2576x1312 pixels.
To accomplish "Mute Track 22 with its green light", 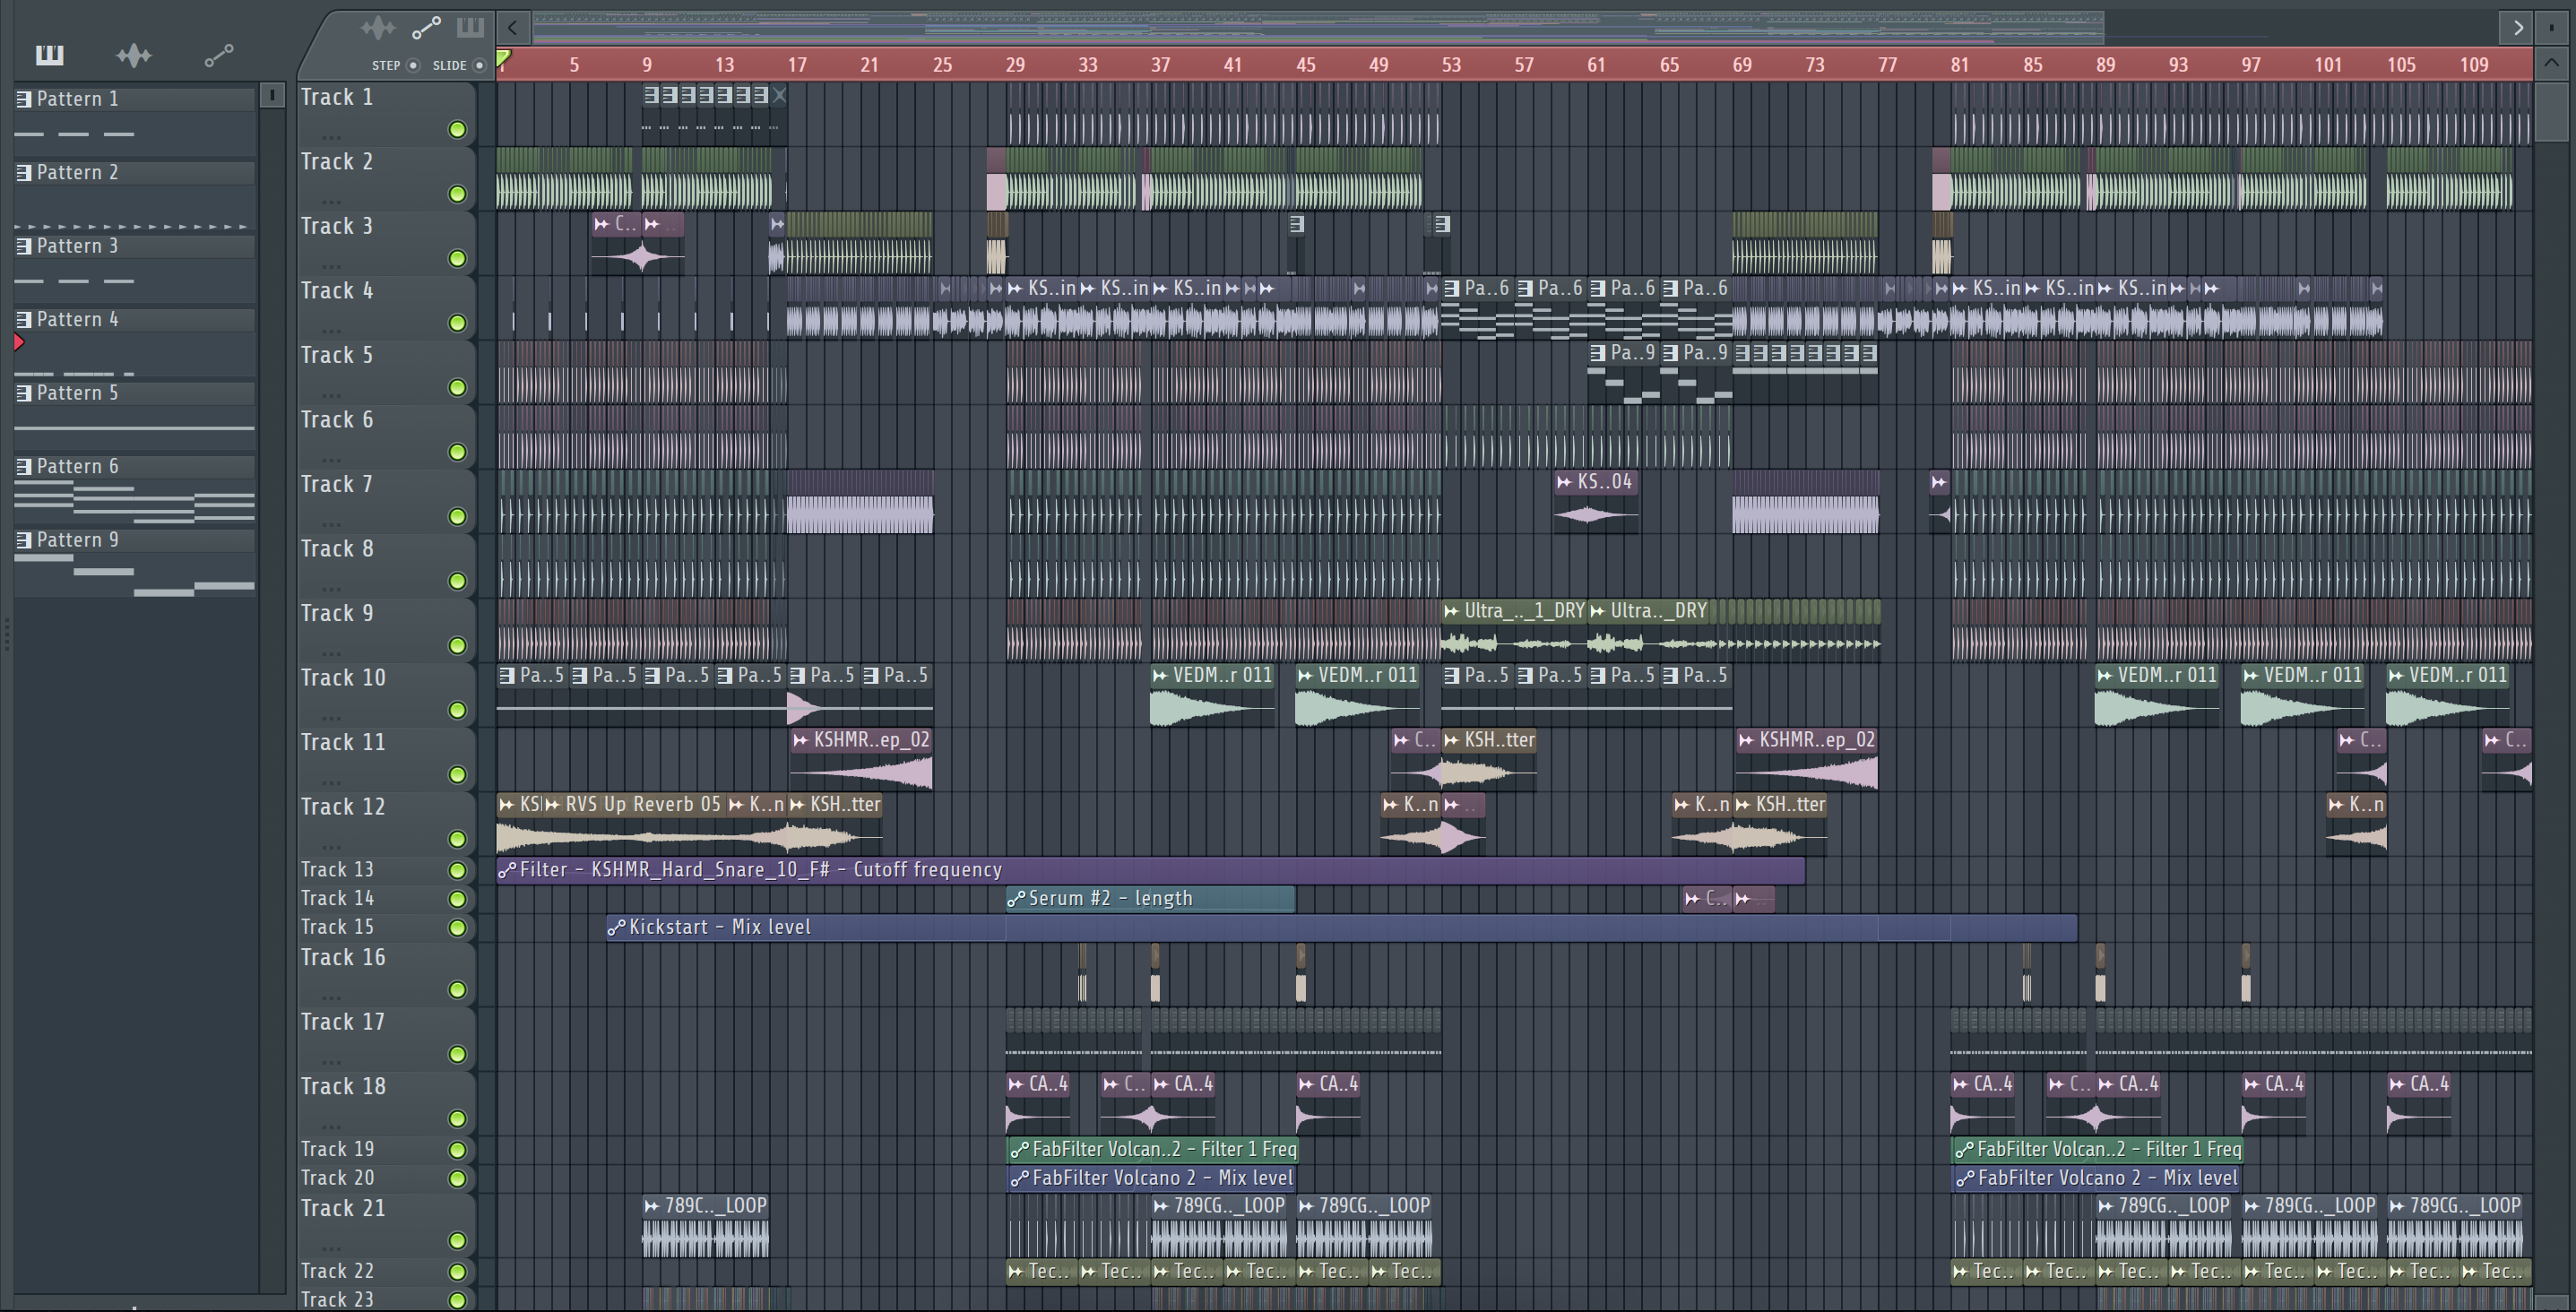I will 458,1272.
